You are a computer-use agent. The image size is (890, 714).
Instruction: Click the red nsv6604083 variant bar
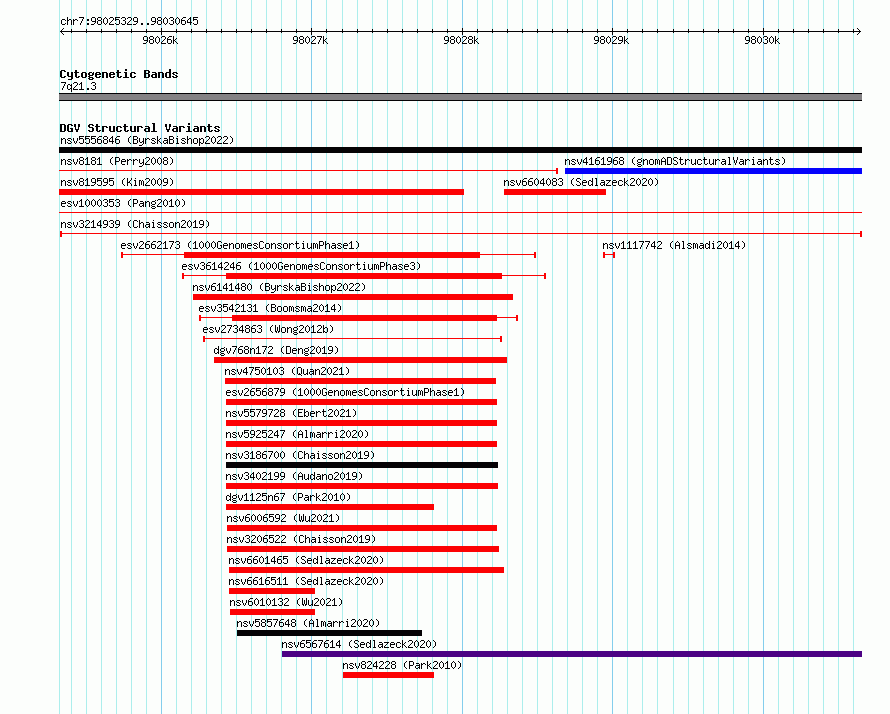click(x=555, y=192)
